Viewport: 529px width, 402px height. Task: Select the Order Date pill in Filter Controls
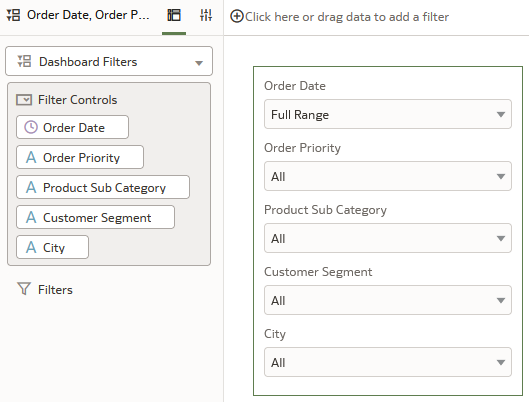[73, 127]
